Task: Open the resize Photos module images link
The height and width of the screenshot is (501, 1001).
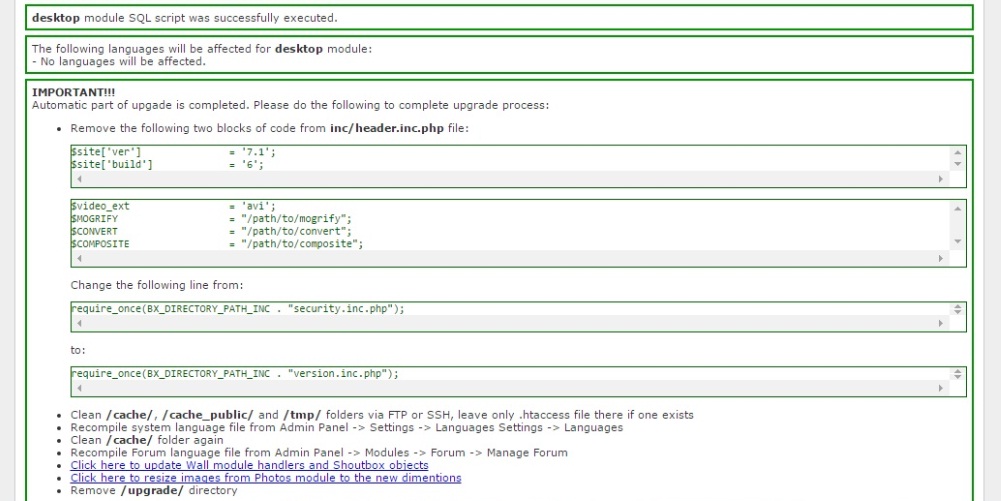Action: (265, 478)
